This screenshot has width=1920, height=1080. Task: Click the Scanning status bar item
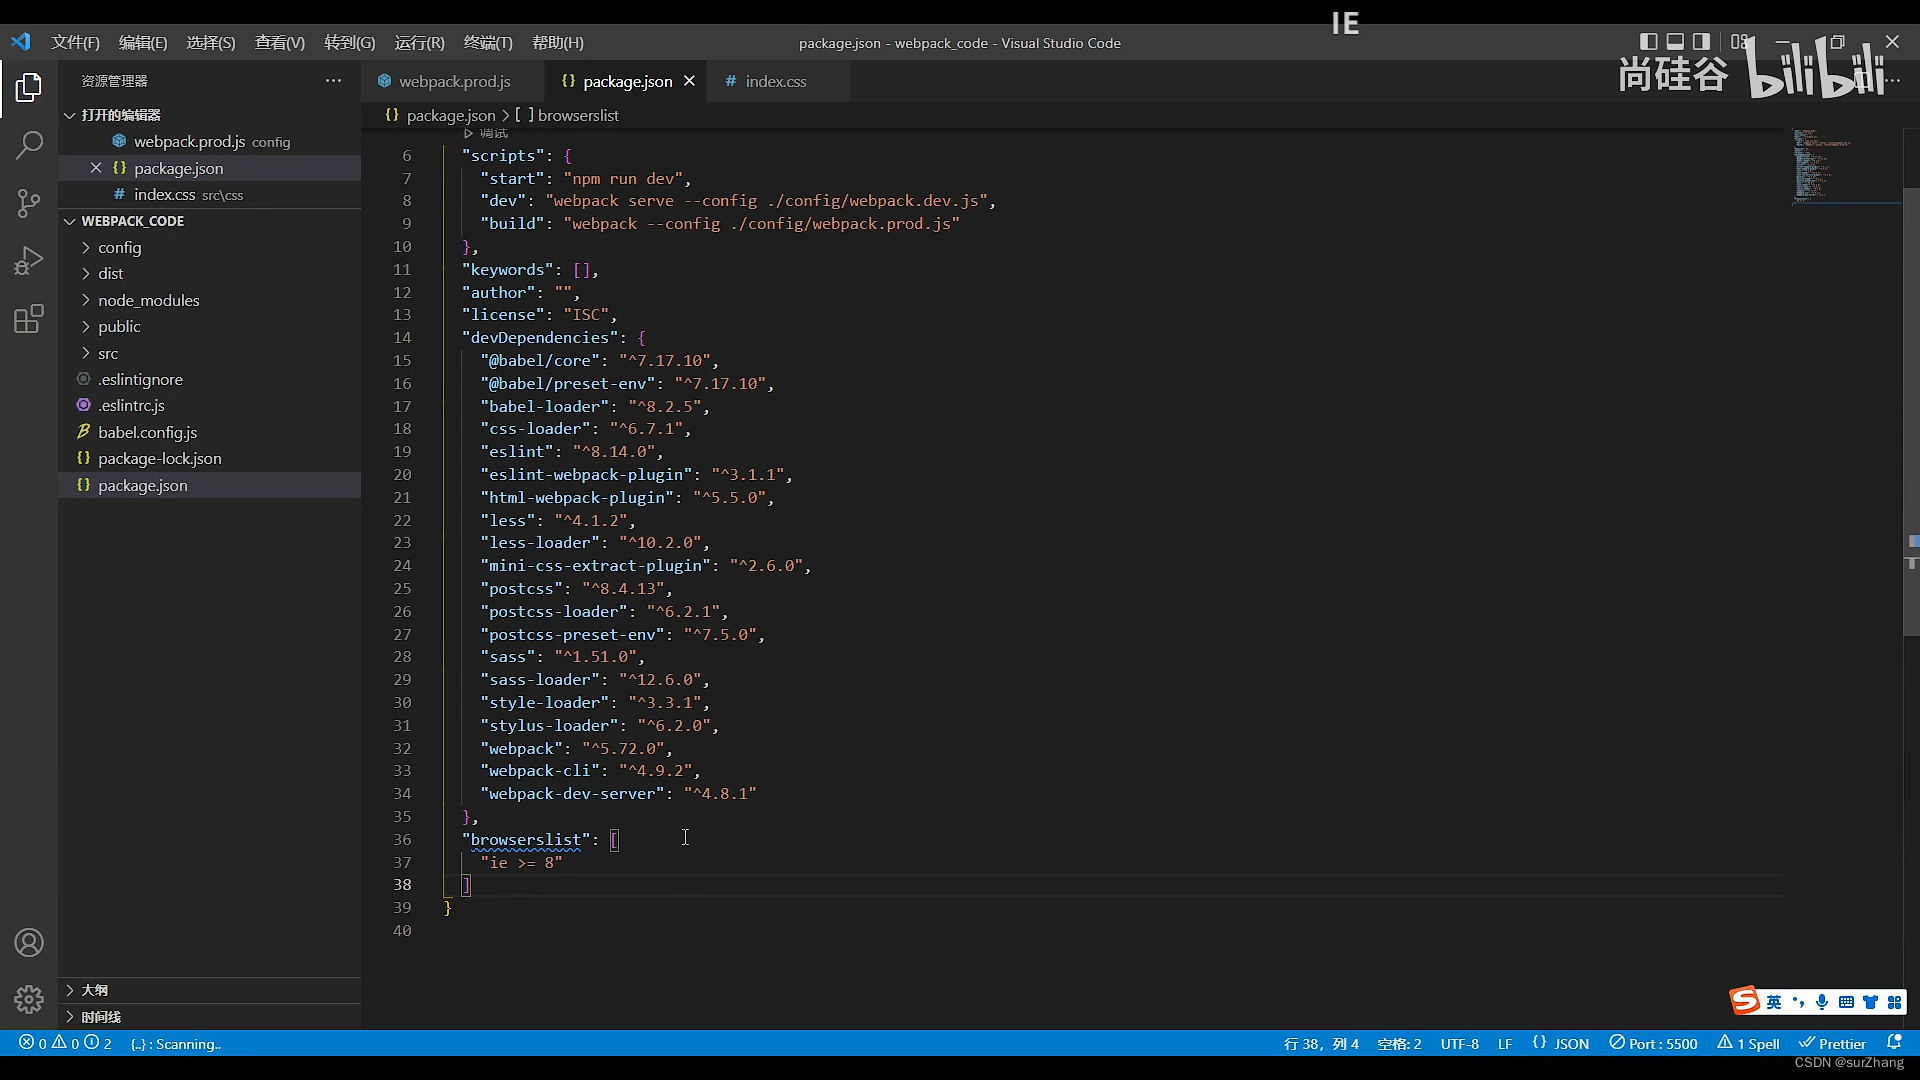176,1043
